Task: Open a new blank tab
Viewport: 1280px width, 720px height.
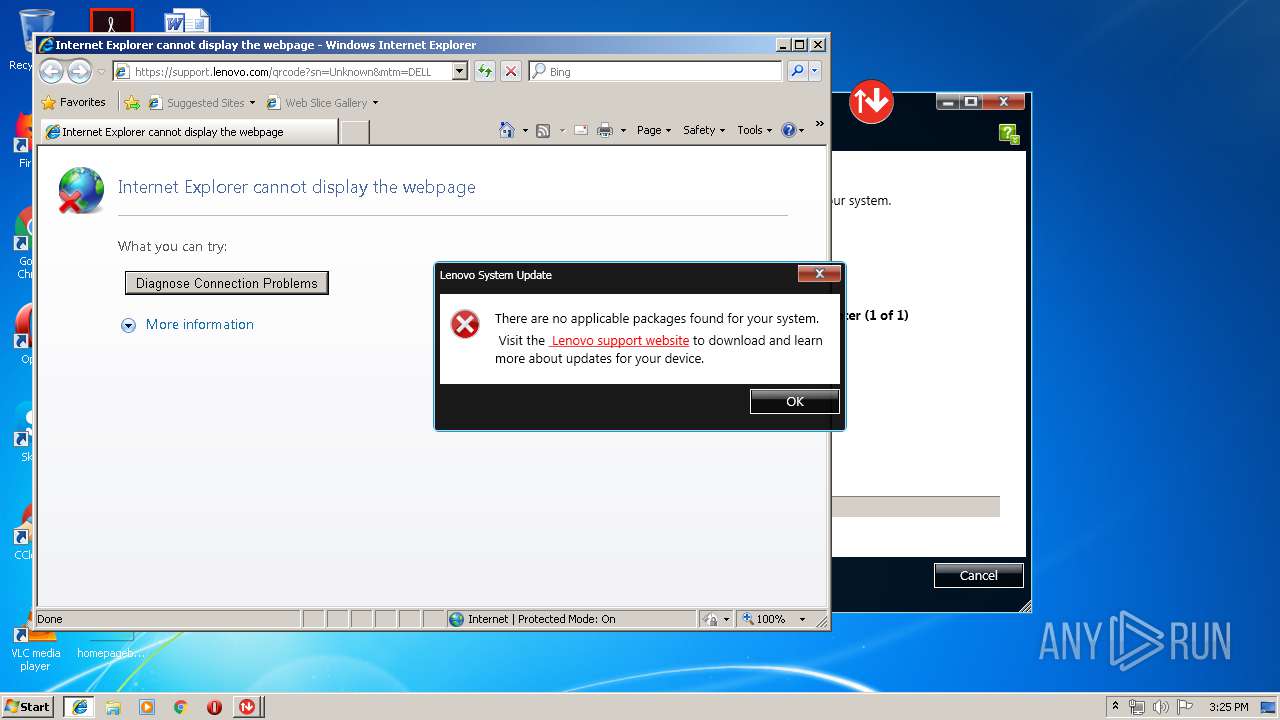Action: (x=355, y=132)
